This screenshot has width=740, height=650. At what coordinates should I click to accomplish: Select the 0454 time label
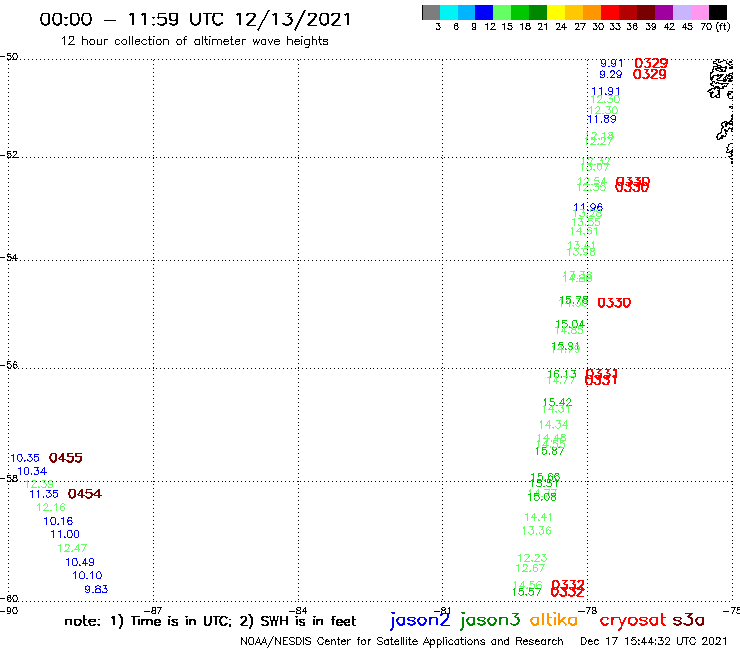point(85,494)
